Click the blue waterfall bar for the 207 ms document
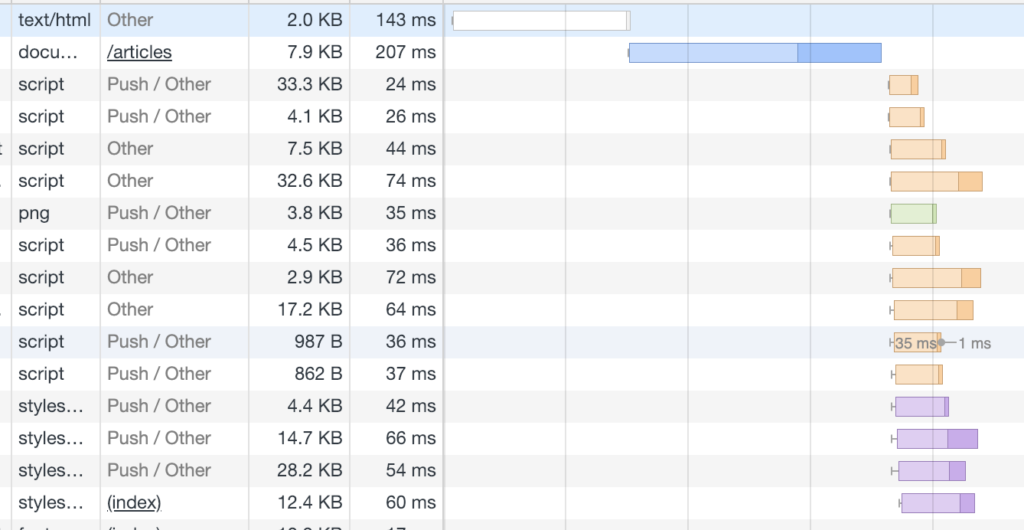 [755, 53]
